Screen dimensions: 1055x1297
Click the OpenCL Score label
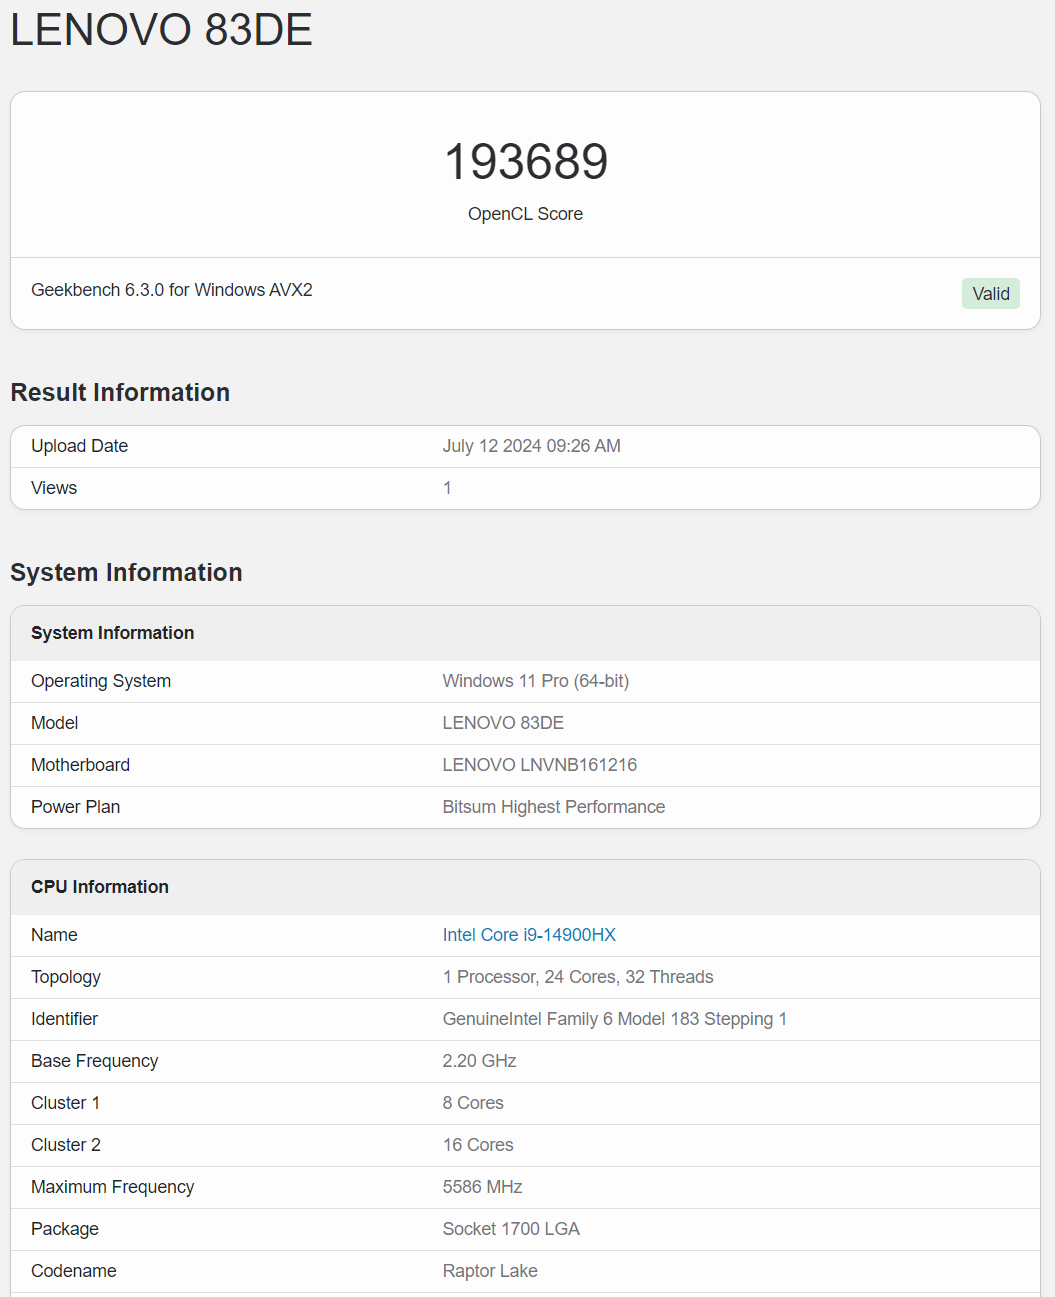point(525,214)
